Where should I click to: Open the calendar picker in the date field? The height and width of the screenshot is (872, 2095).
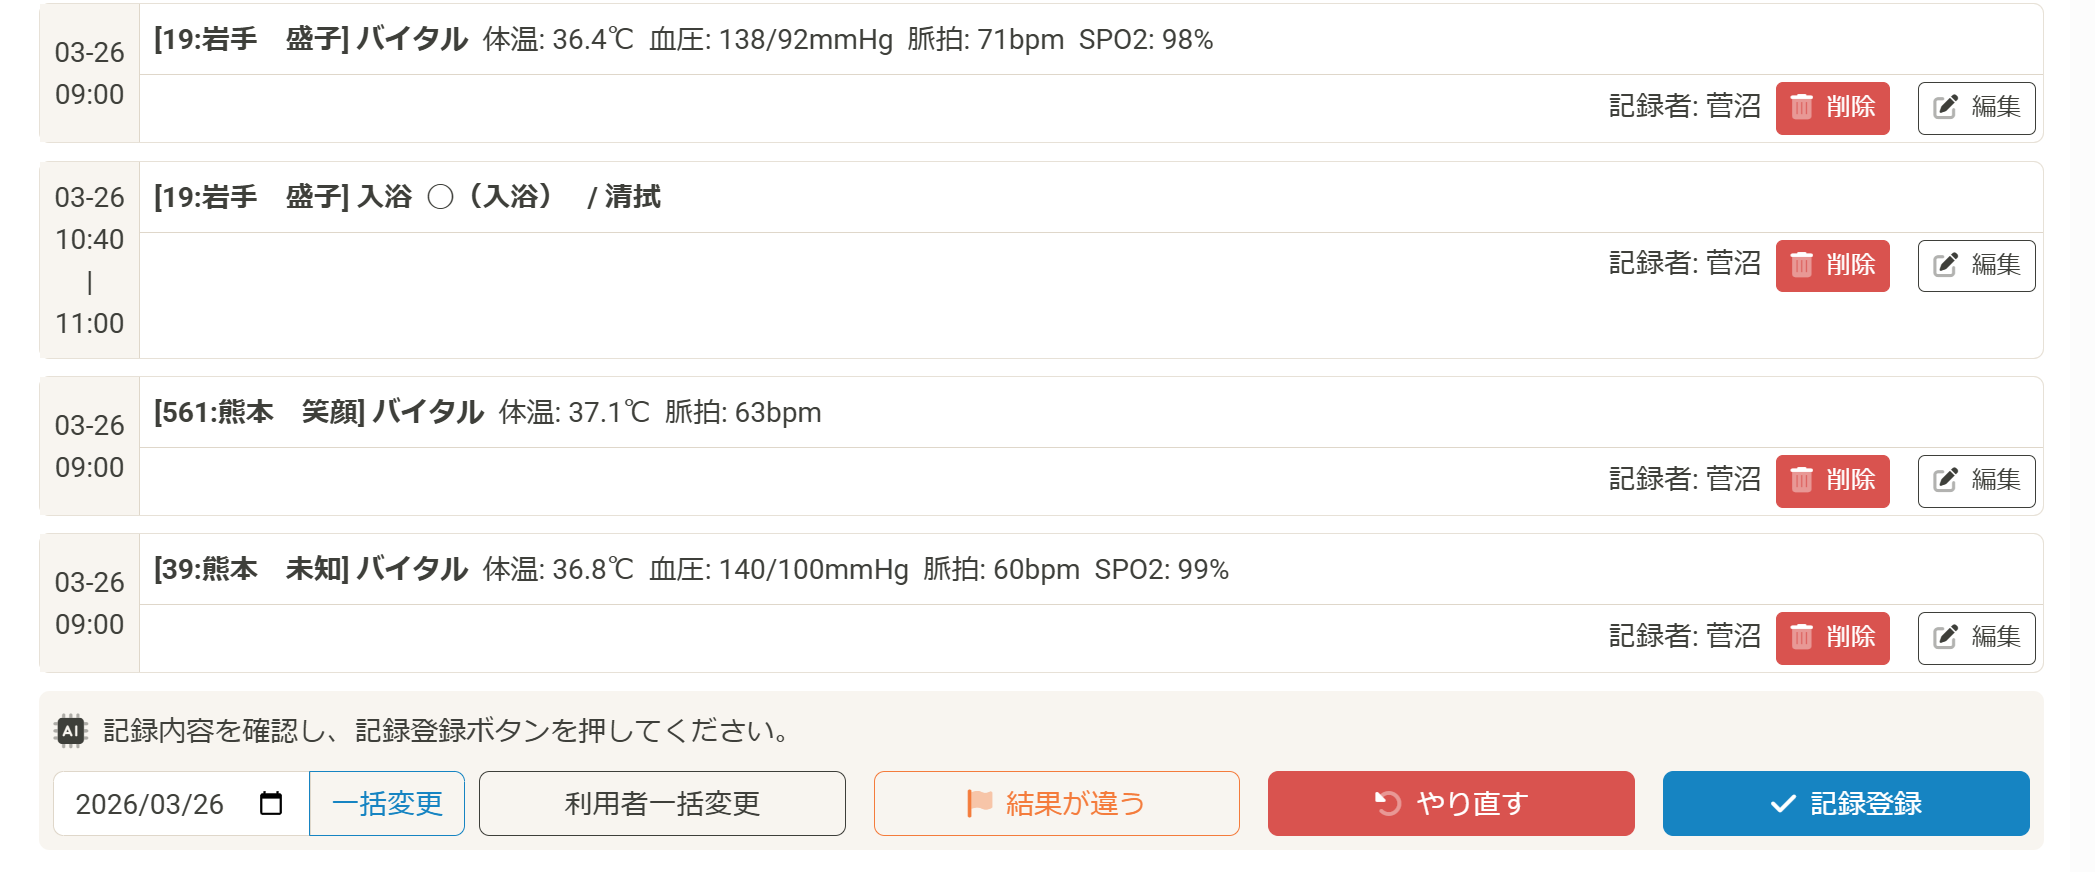click(x=271, y=802)
